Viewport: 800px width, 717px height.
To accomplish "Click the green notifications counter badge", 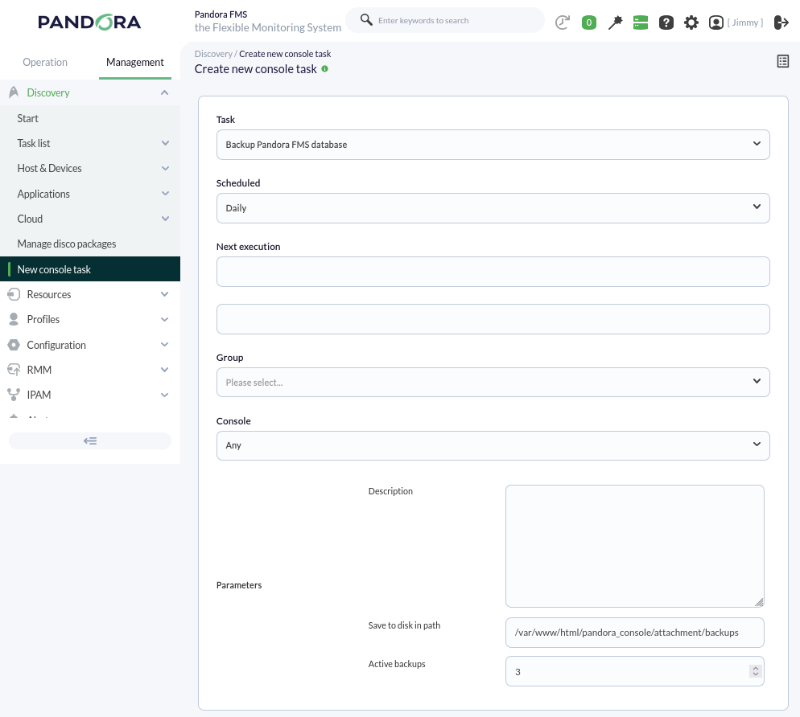I will tap(589, 22).
